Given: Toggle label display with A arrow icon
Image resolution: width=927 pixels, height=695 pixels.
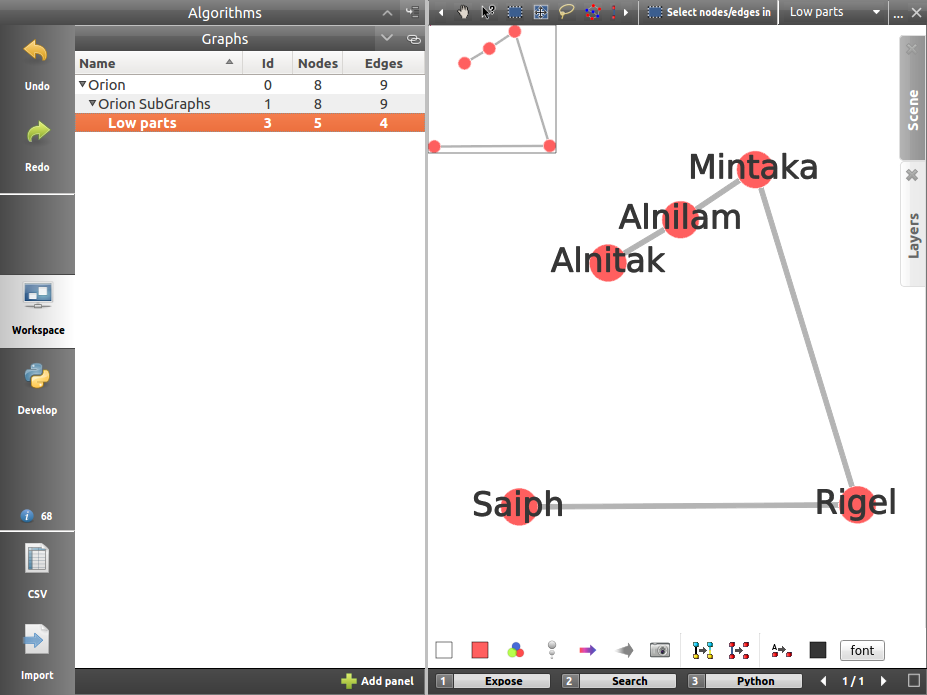Looking at the screenshot, I should pos(781,650).
